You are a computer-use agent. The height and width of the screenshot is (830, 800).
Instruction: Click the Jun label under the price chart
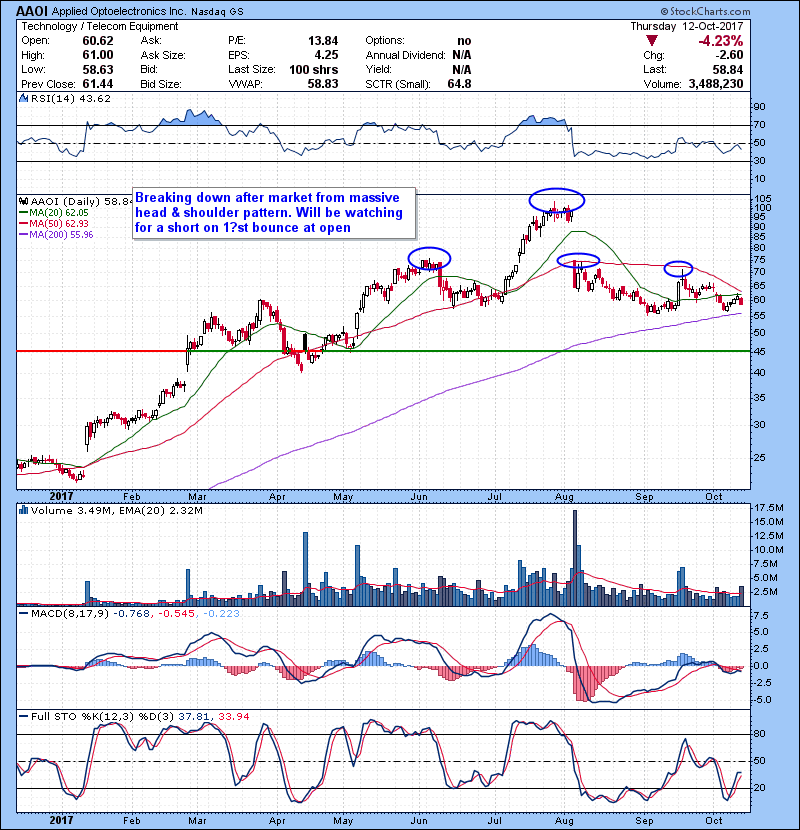click(x=419, y=497)
